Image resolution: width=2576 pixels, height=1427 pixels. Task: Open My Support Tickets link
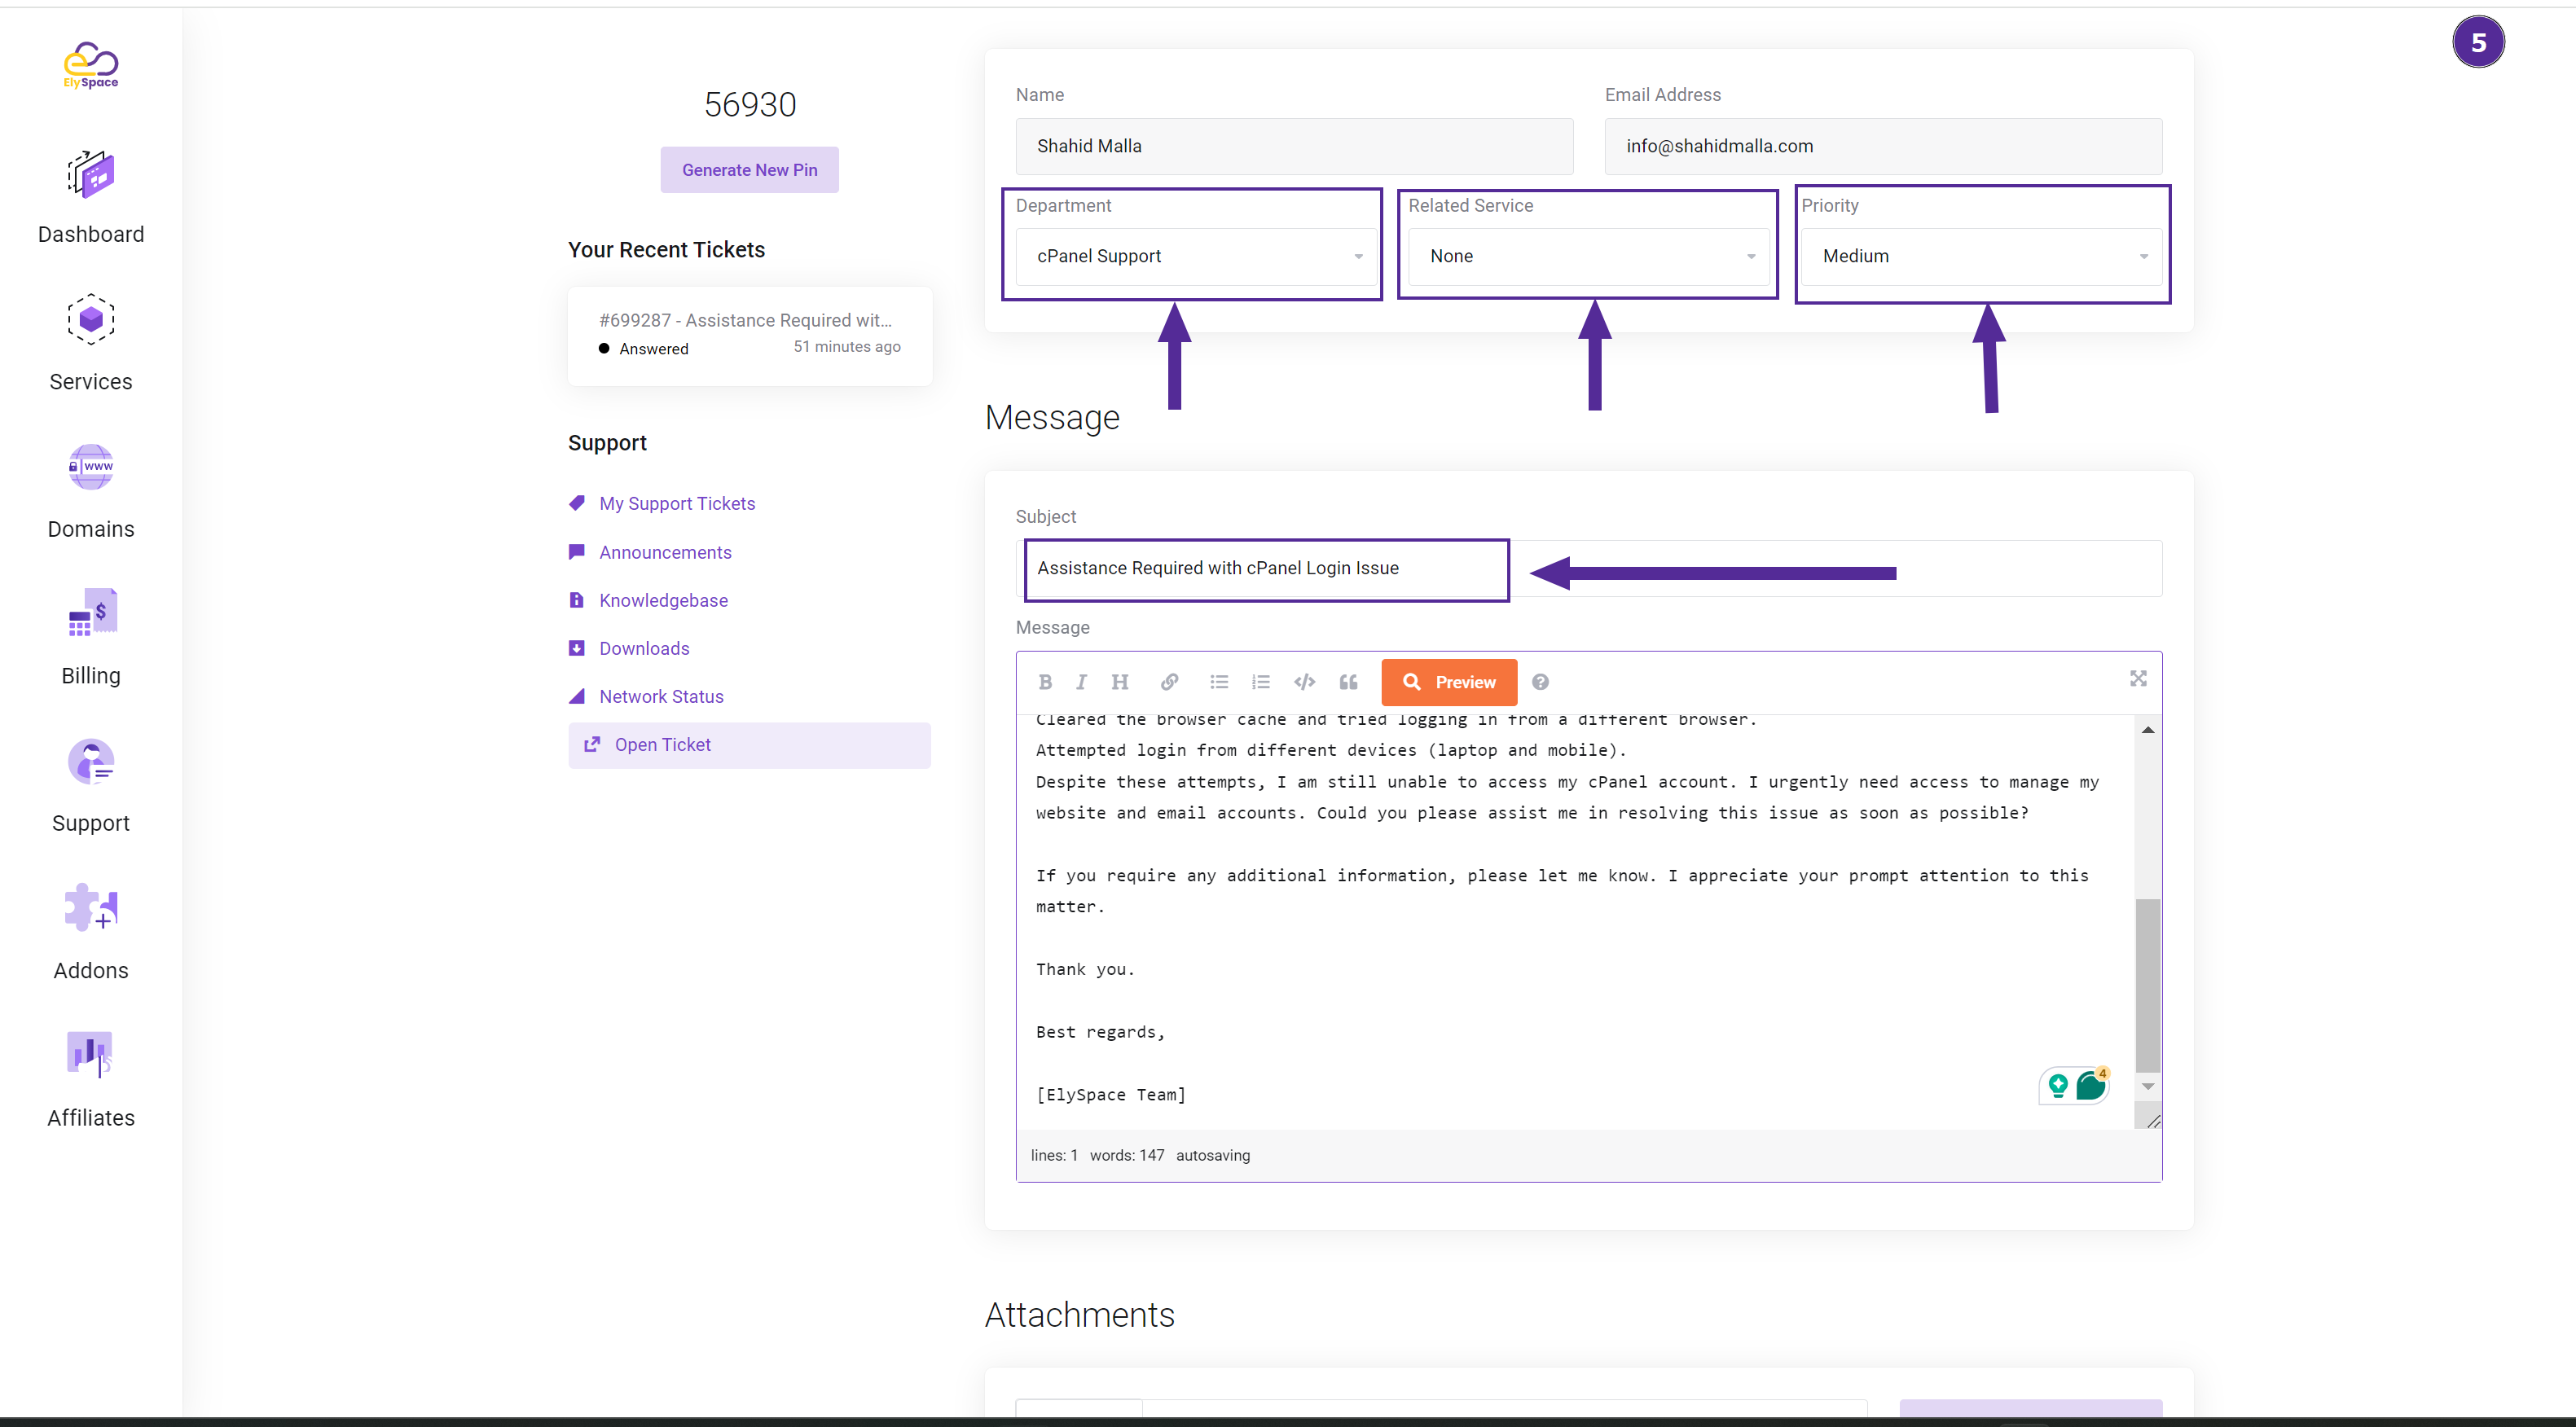tap(676, 503)
